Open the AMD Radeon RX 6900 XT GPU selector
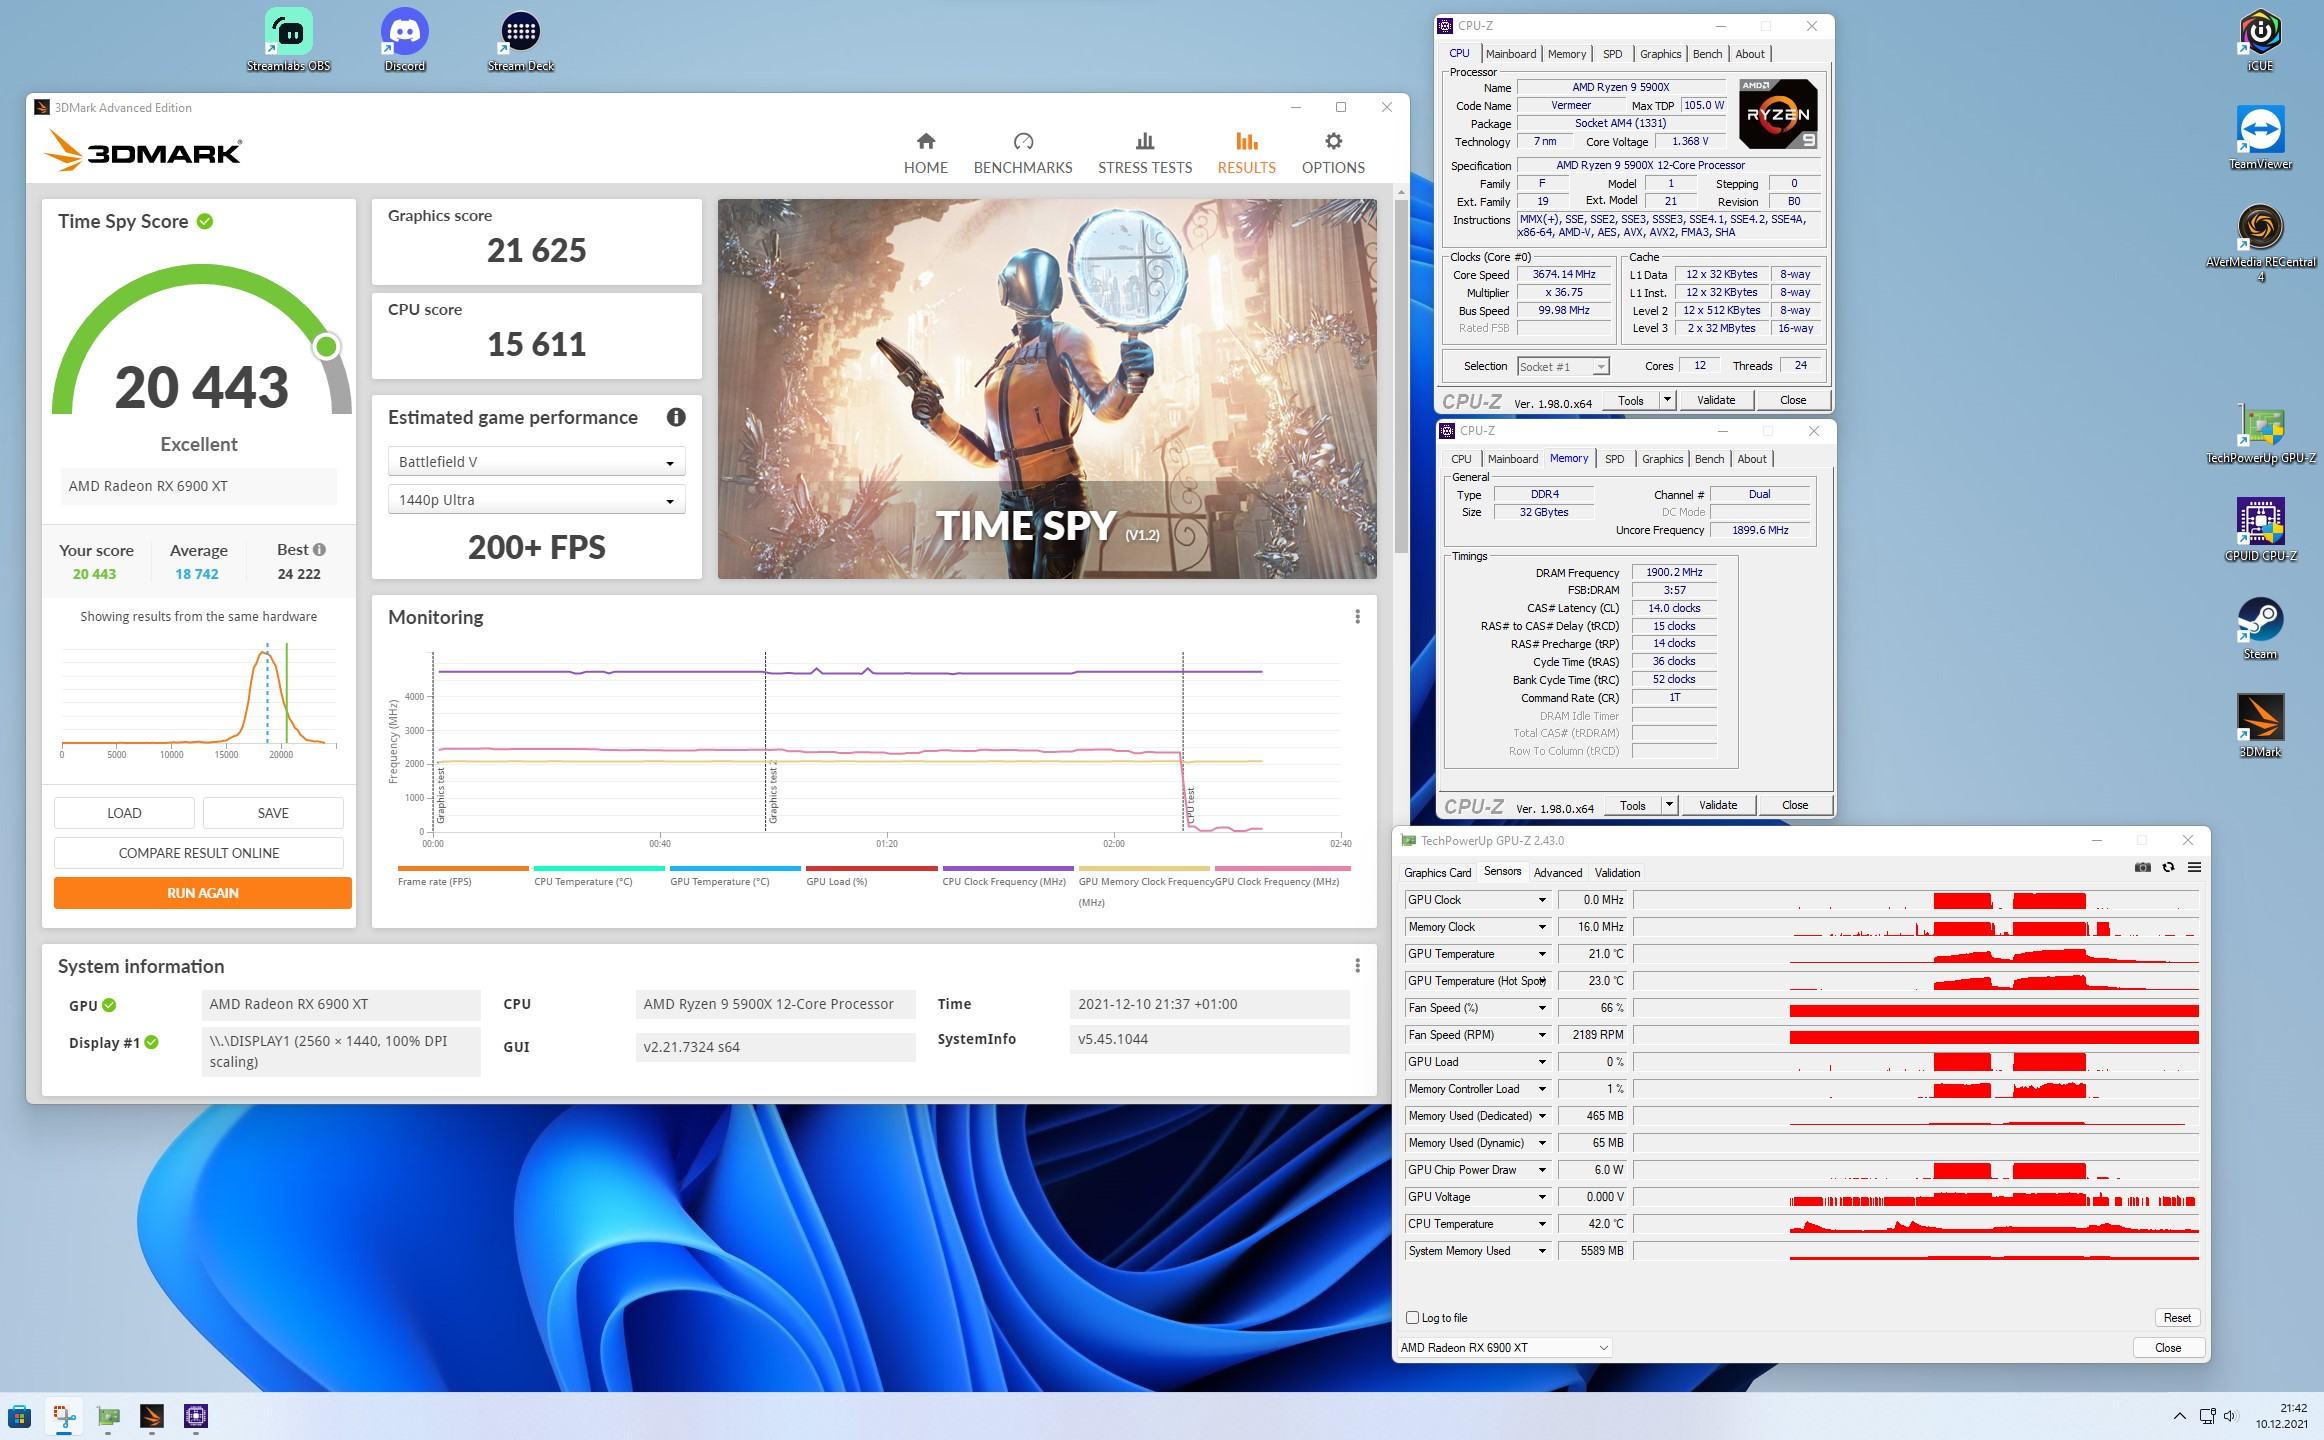The image size is (2324, 1440). tap(1503, 1347)
